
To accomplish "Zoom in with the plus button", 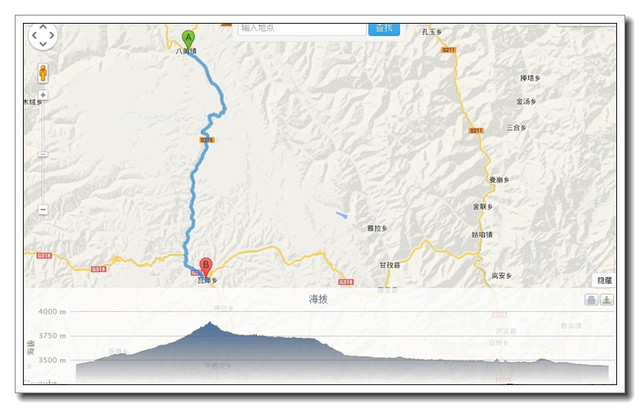I will (43, 95).
